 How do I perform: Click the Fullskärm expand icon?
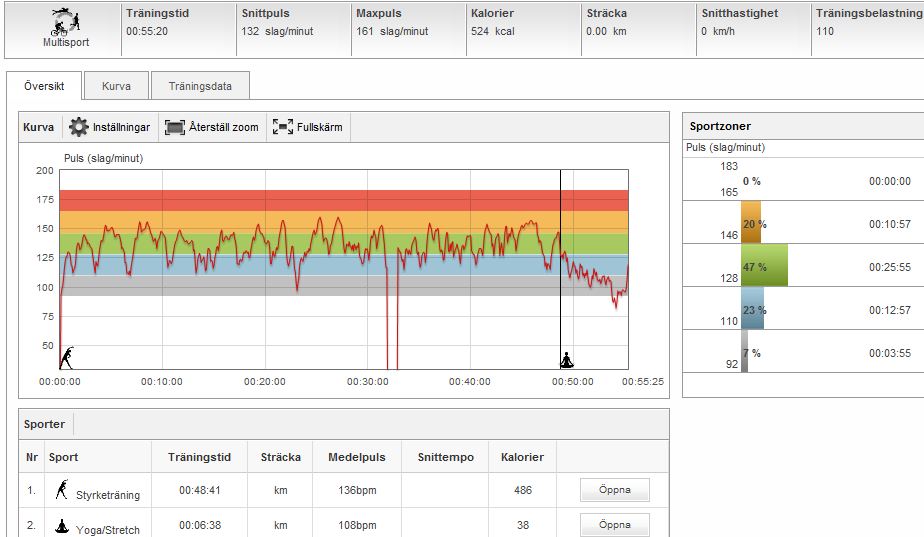click(282, 127)
